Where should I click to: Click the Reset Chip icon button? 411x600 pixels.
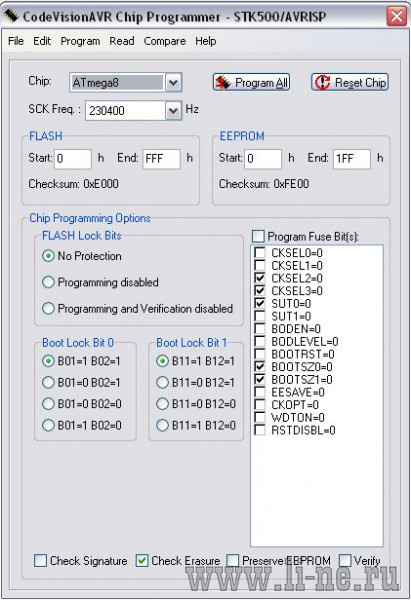point(350,82)
